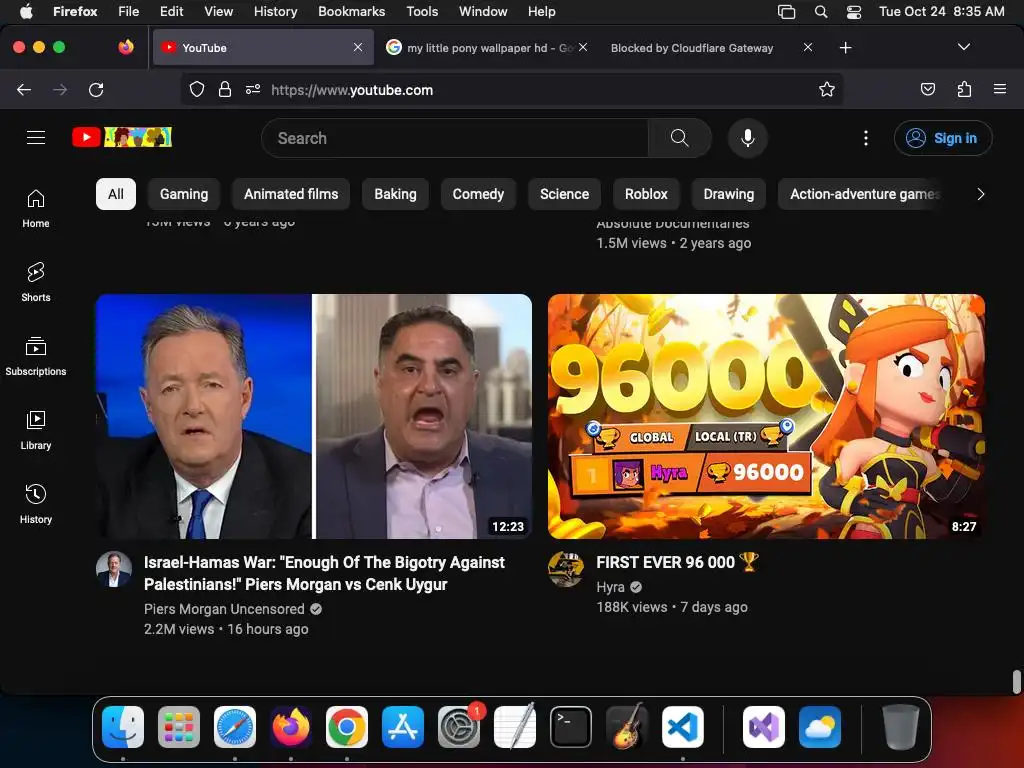Select the Gaming category chip
Image resolution: width=1024 pixels, height=768 pixels.
coord(184,194)
